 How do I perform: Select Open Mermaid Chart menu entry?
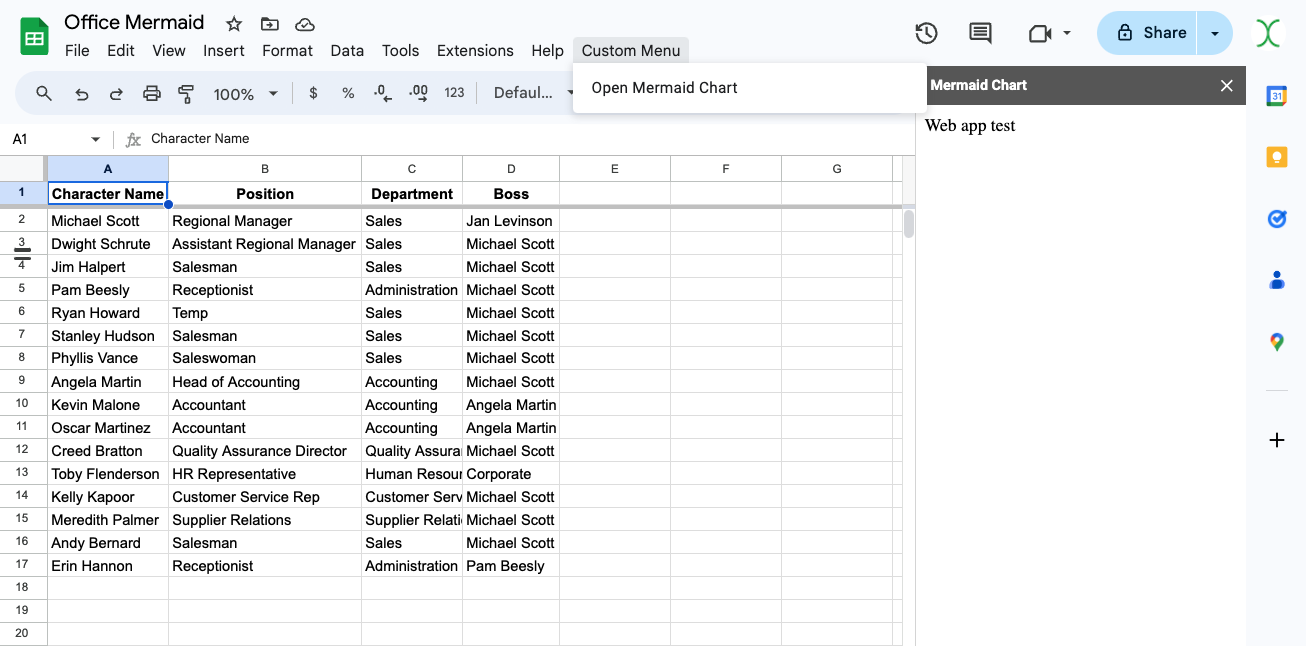664,88
